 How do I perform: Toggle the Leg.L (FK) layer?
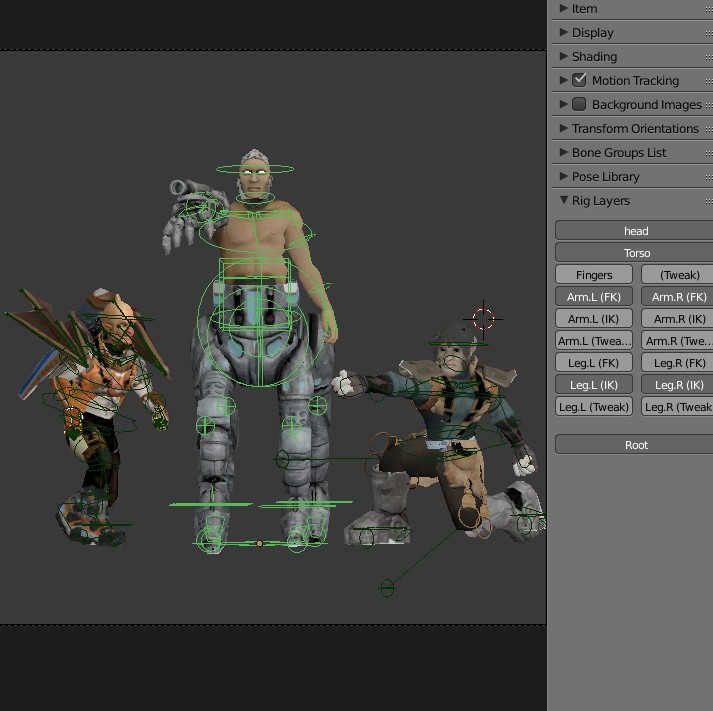pyautogui.click(x=594, y=363)
